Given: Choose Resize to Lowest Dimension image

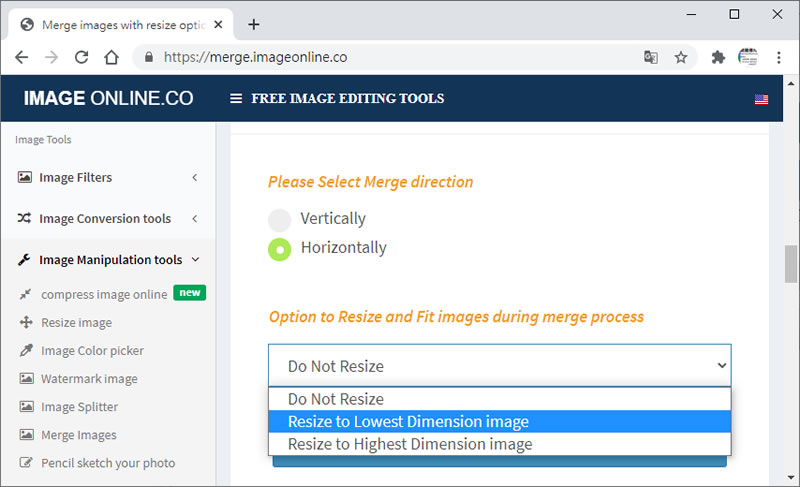Looking at the screenshot, I should (499, 421).
